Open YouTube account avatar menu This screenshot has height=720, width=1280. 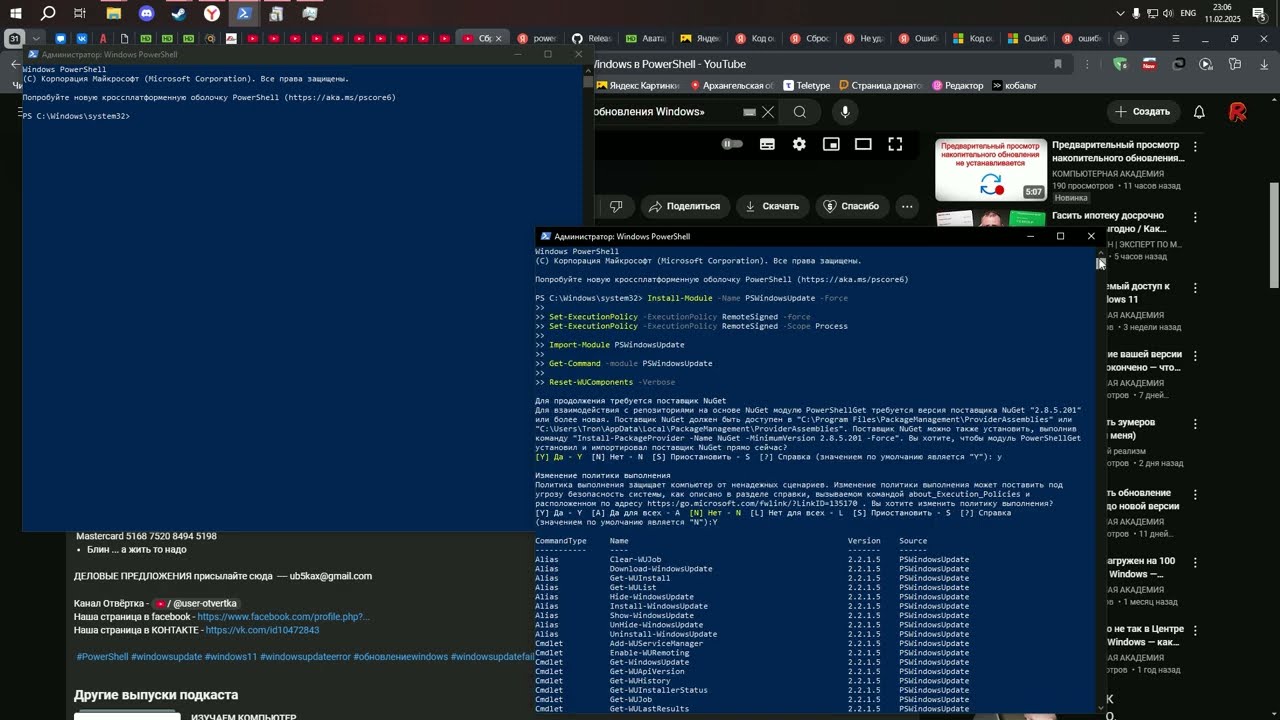[x=1238, y=112]
